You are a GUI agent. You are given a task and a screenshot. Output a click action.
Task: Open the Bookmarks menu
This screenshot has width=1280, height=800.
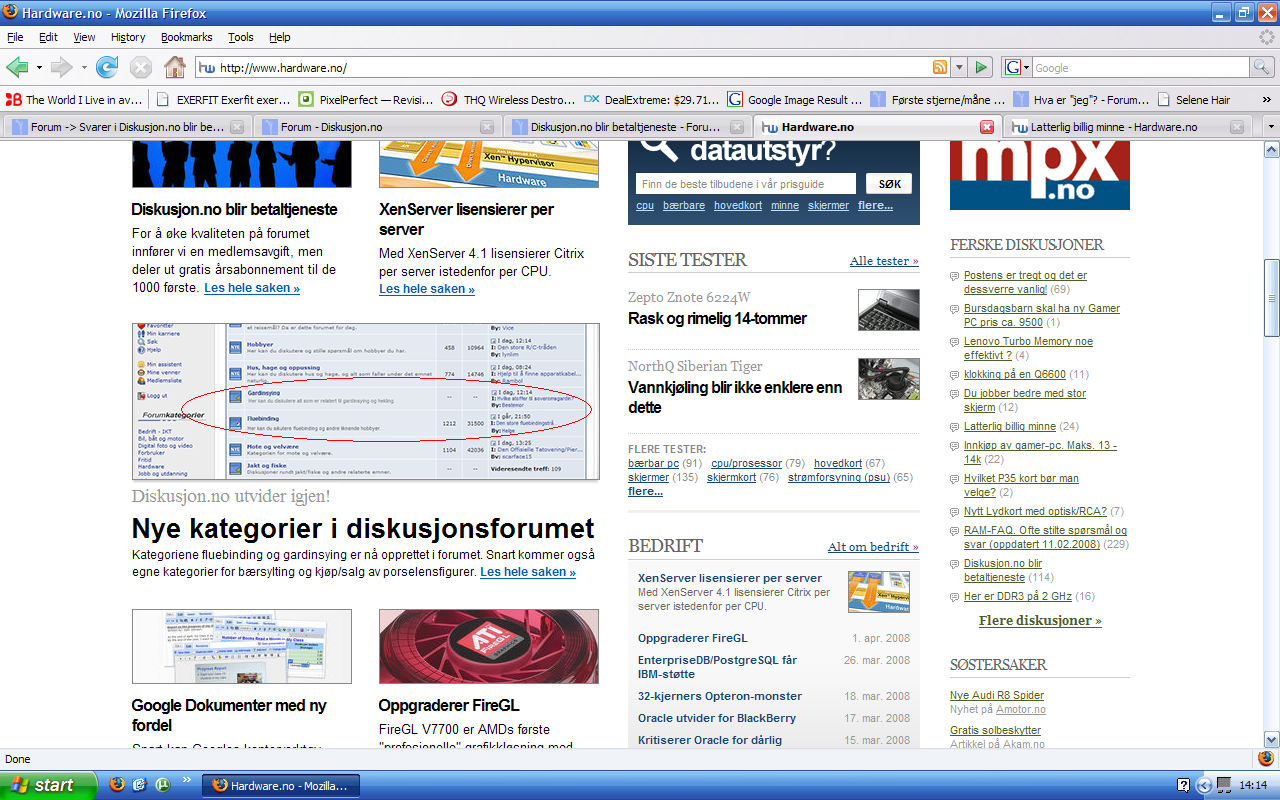186,37
